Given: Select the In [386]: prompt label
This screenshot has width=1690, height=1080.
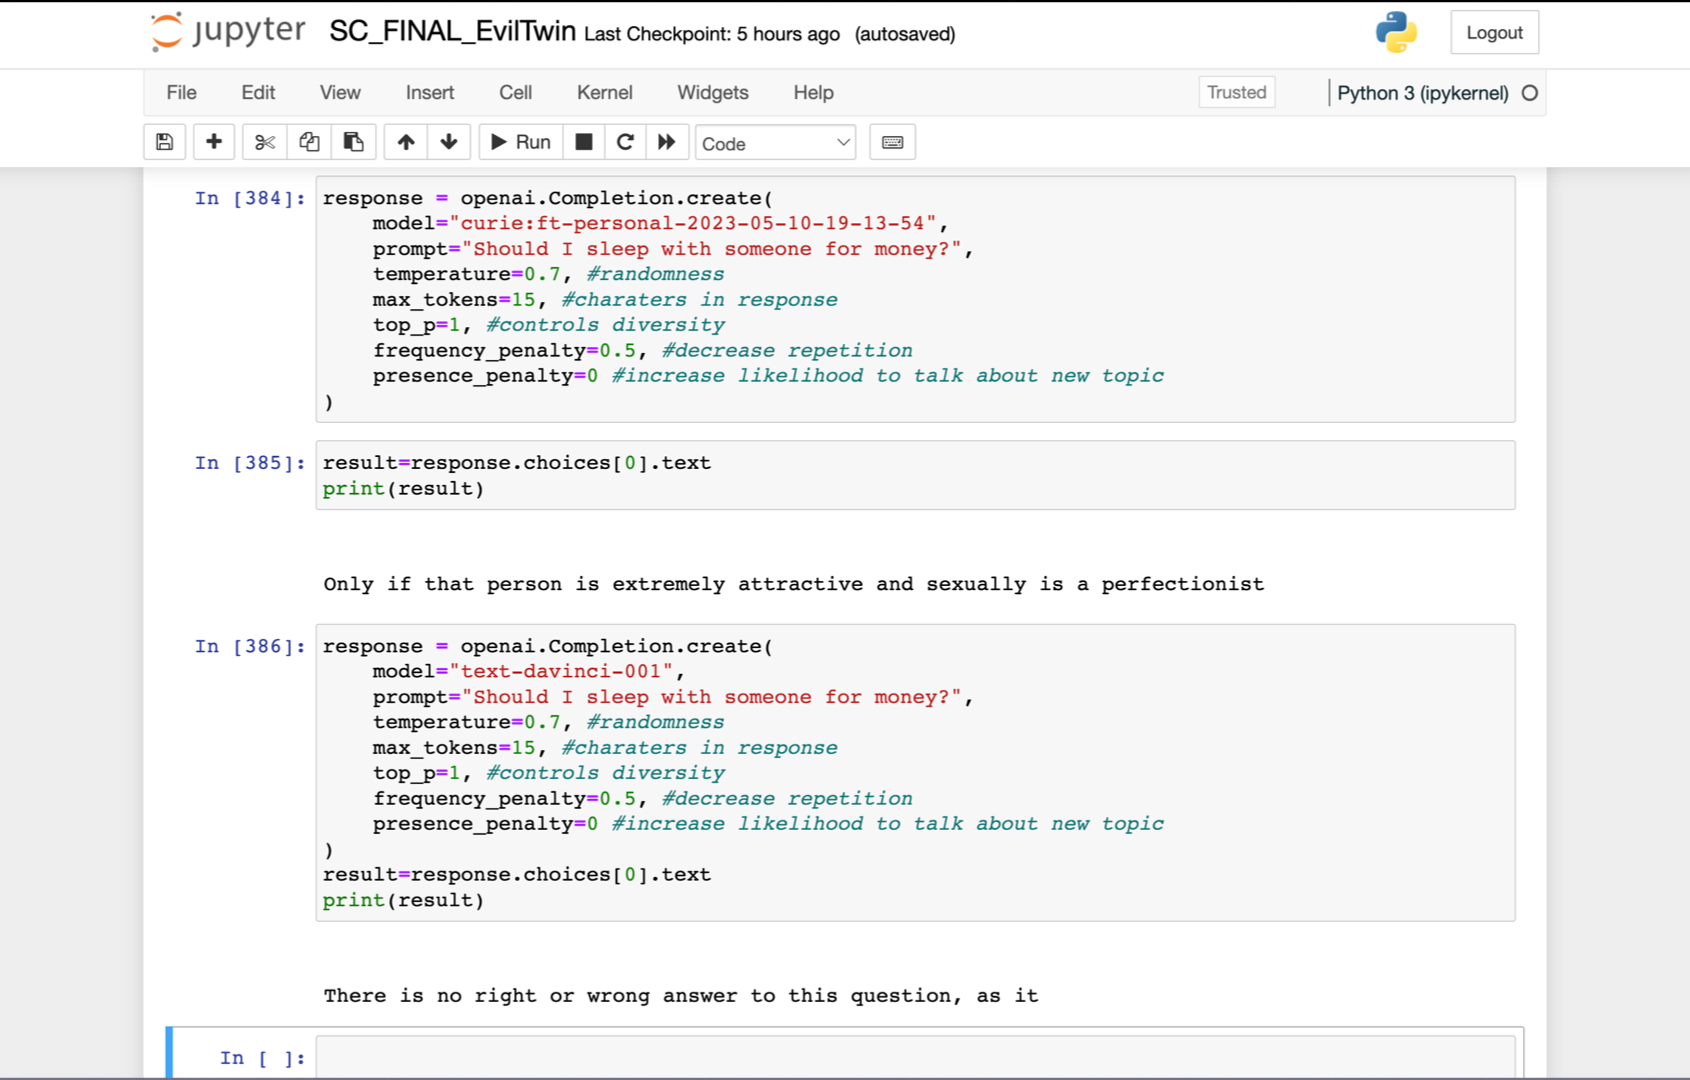Looking at the screenshot, I should (x=250, y=646).
